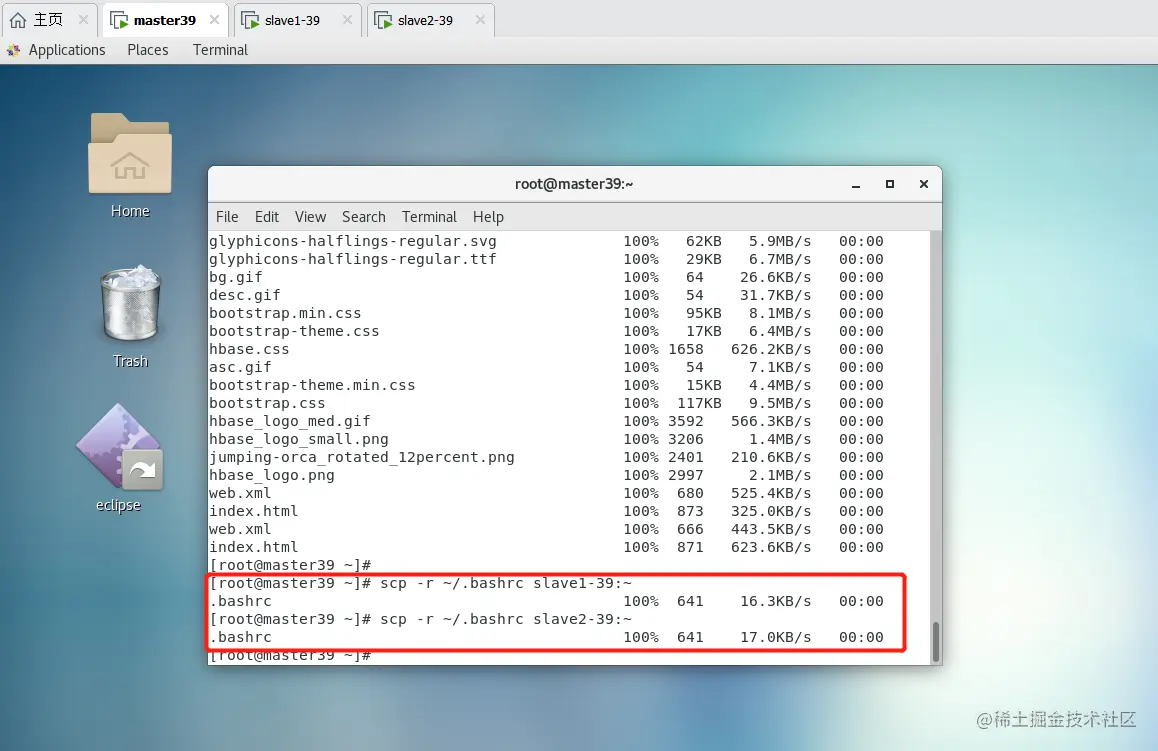The height and width of the screenshot is (751, 1158).
Task: Close the 主页 tab
Action: pos(83,20)
